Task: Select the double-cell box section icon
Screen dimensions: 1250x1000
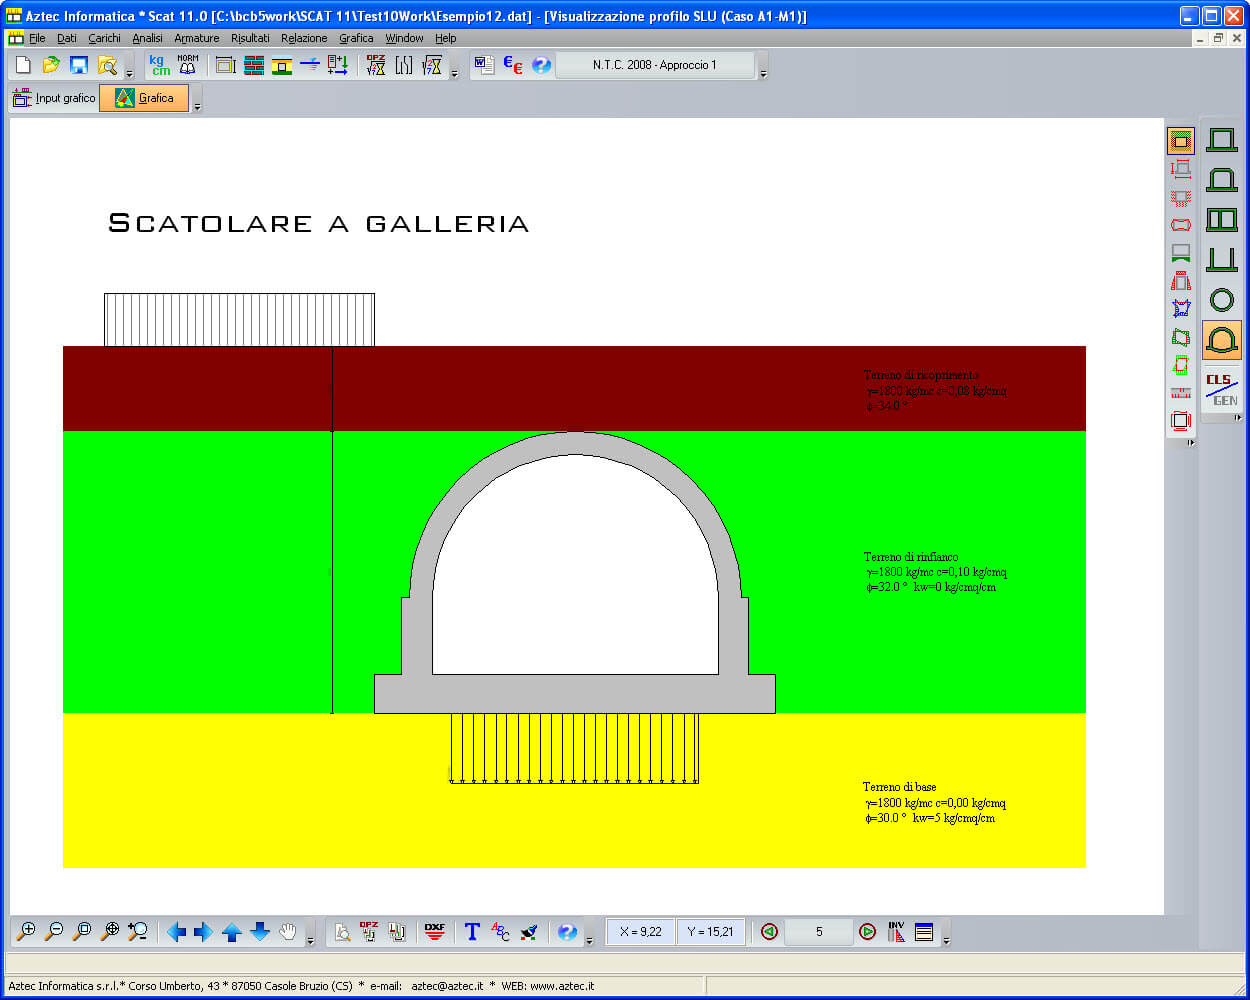Action: coord(1221,220)
